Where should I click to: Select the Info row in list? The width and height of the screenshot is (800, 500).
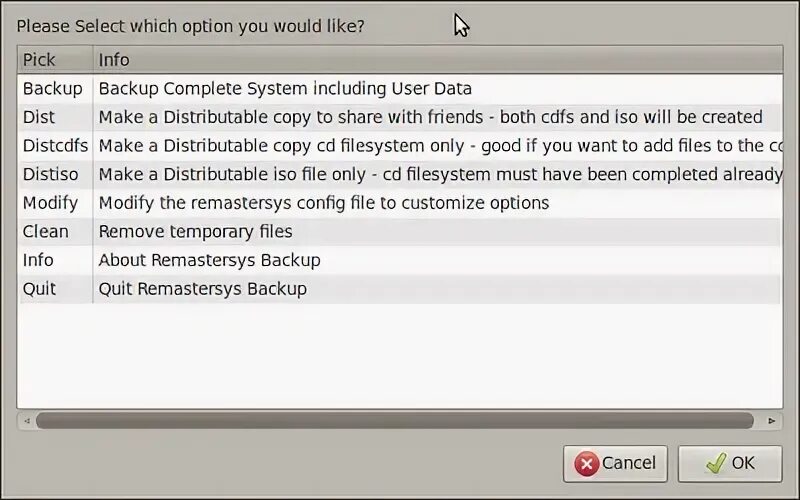pos(38,260)
